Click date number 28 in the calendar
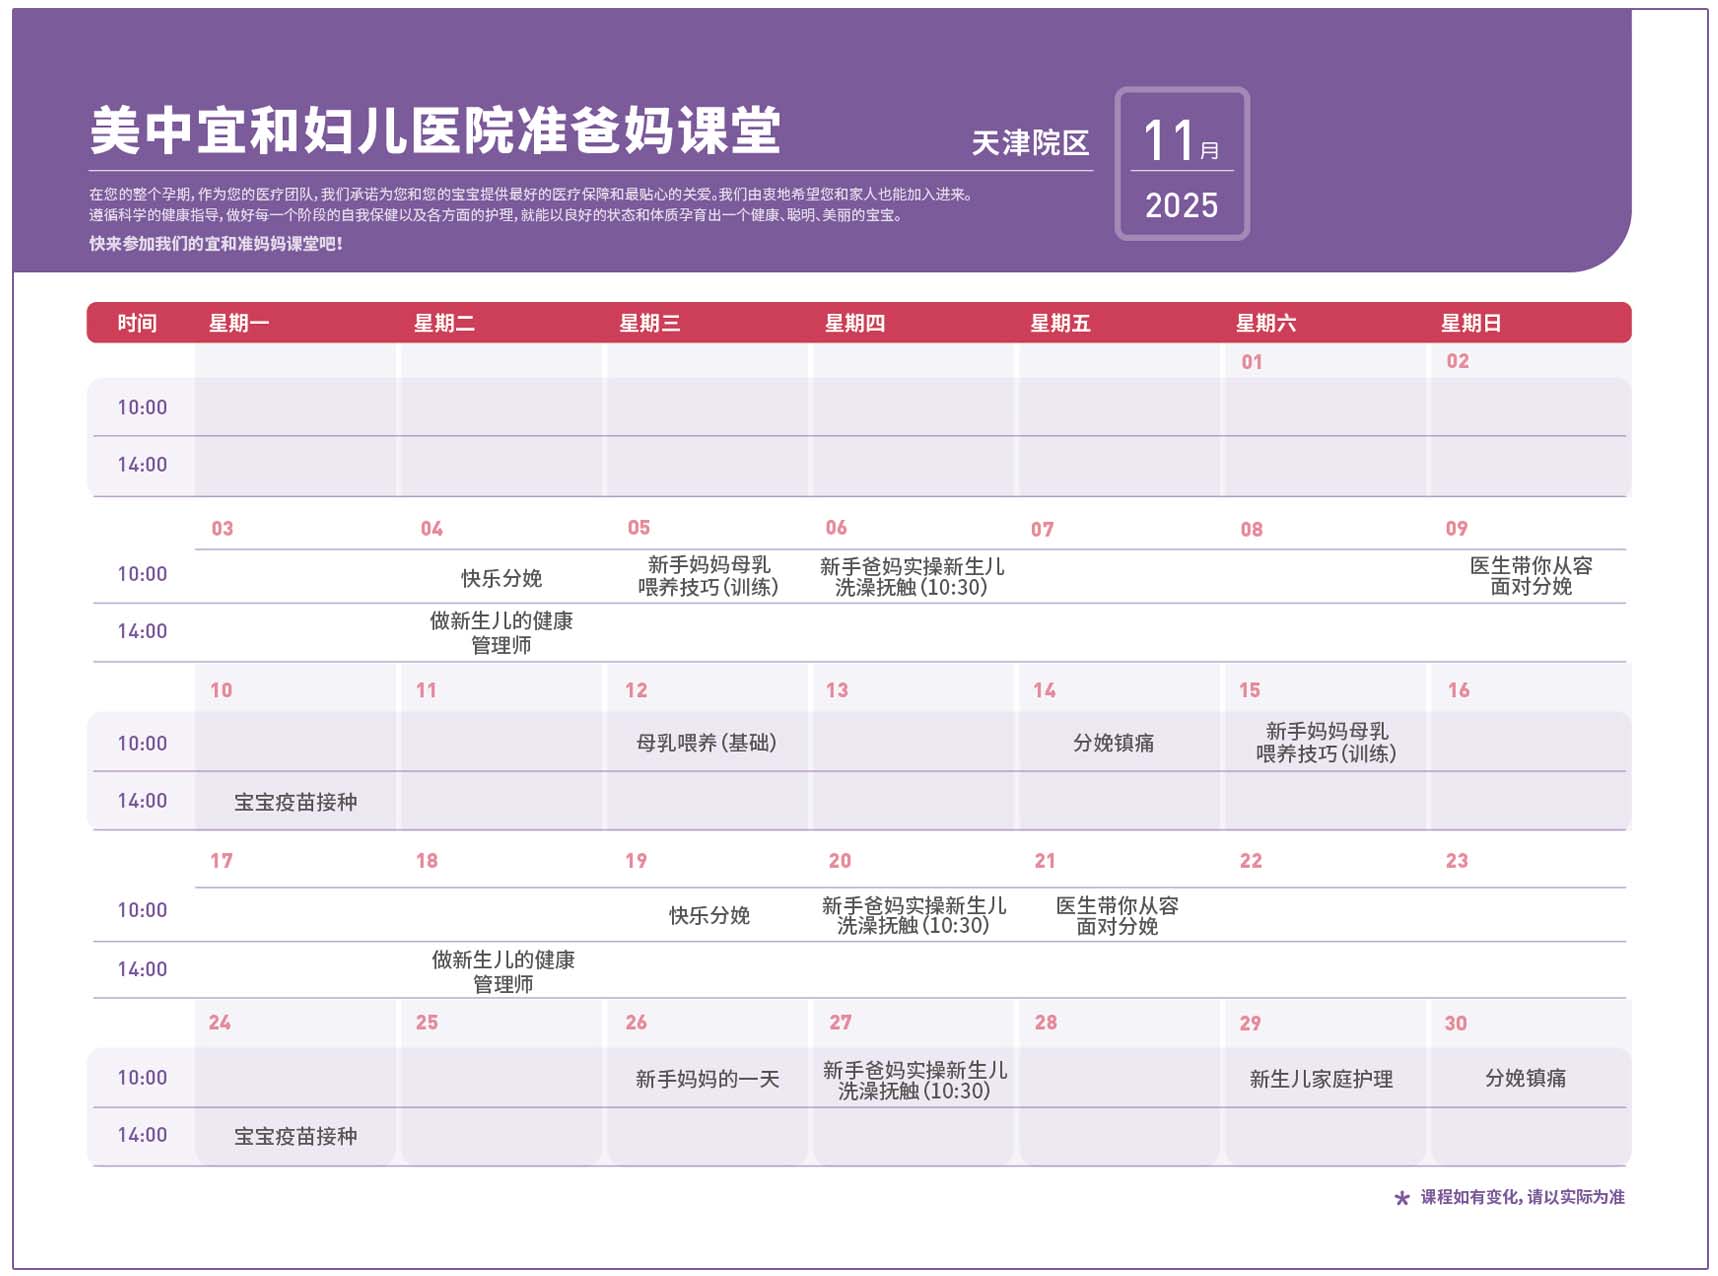This screenshot has height=1276, width=1718. 1045,1022
